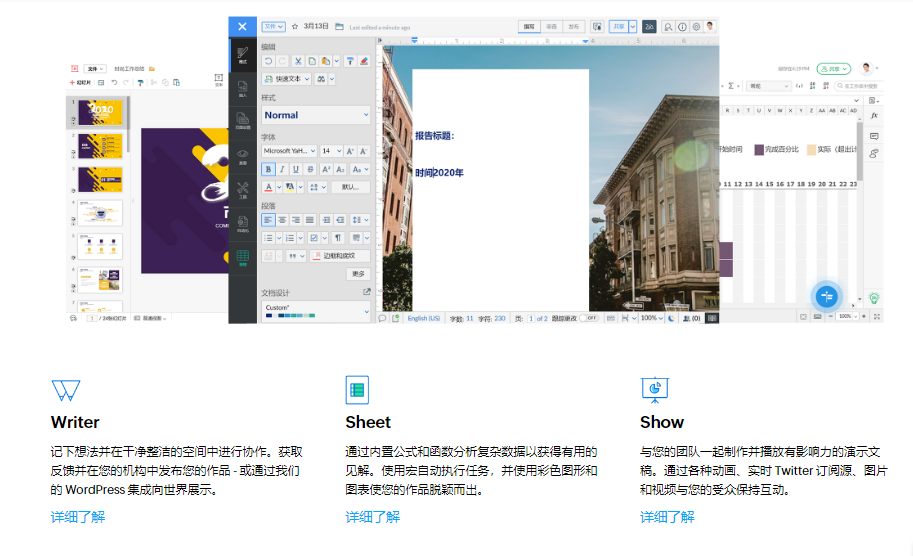Click the Decrease font size A icon
This screenshot has width=913, height=556.
(x=363, y=151)
